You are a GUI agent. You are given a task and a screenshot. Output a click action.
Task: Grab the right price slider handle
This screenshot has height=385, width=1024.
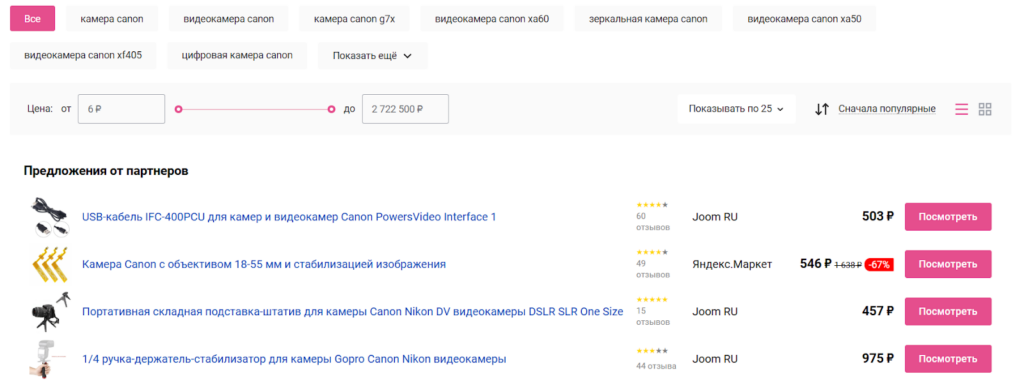click(331, 109)
